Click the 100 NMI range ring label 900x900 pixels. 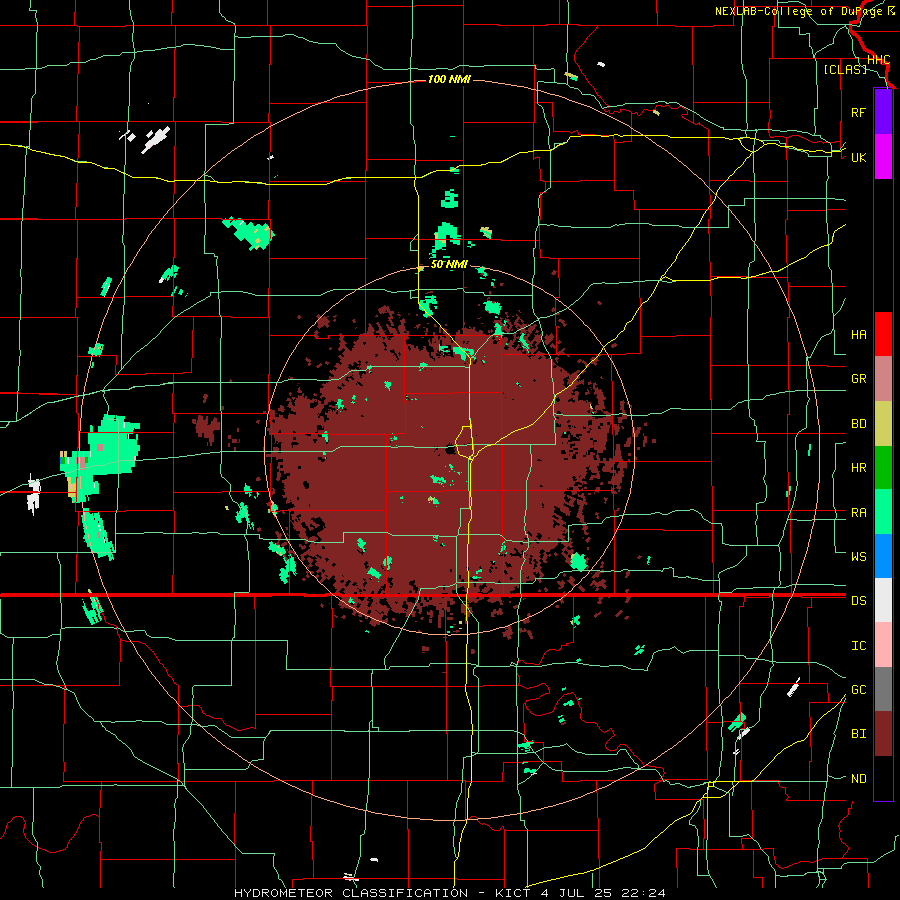pyautogui.click(x=449, y=79)
